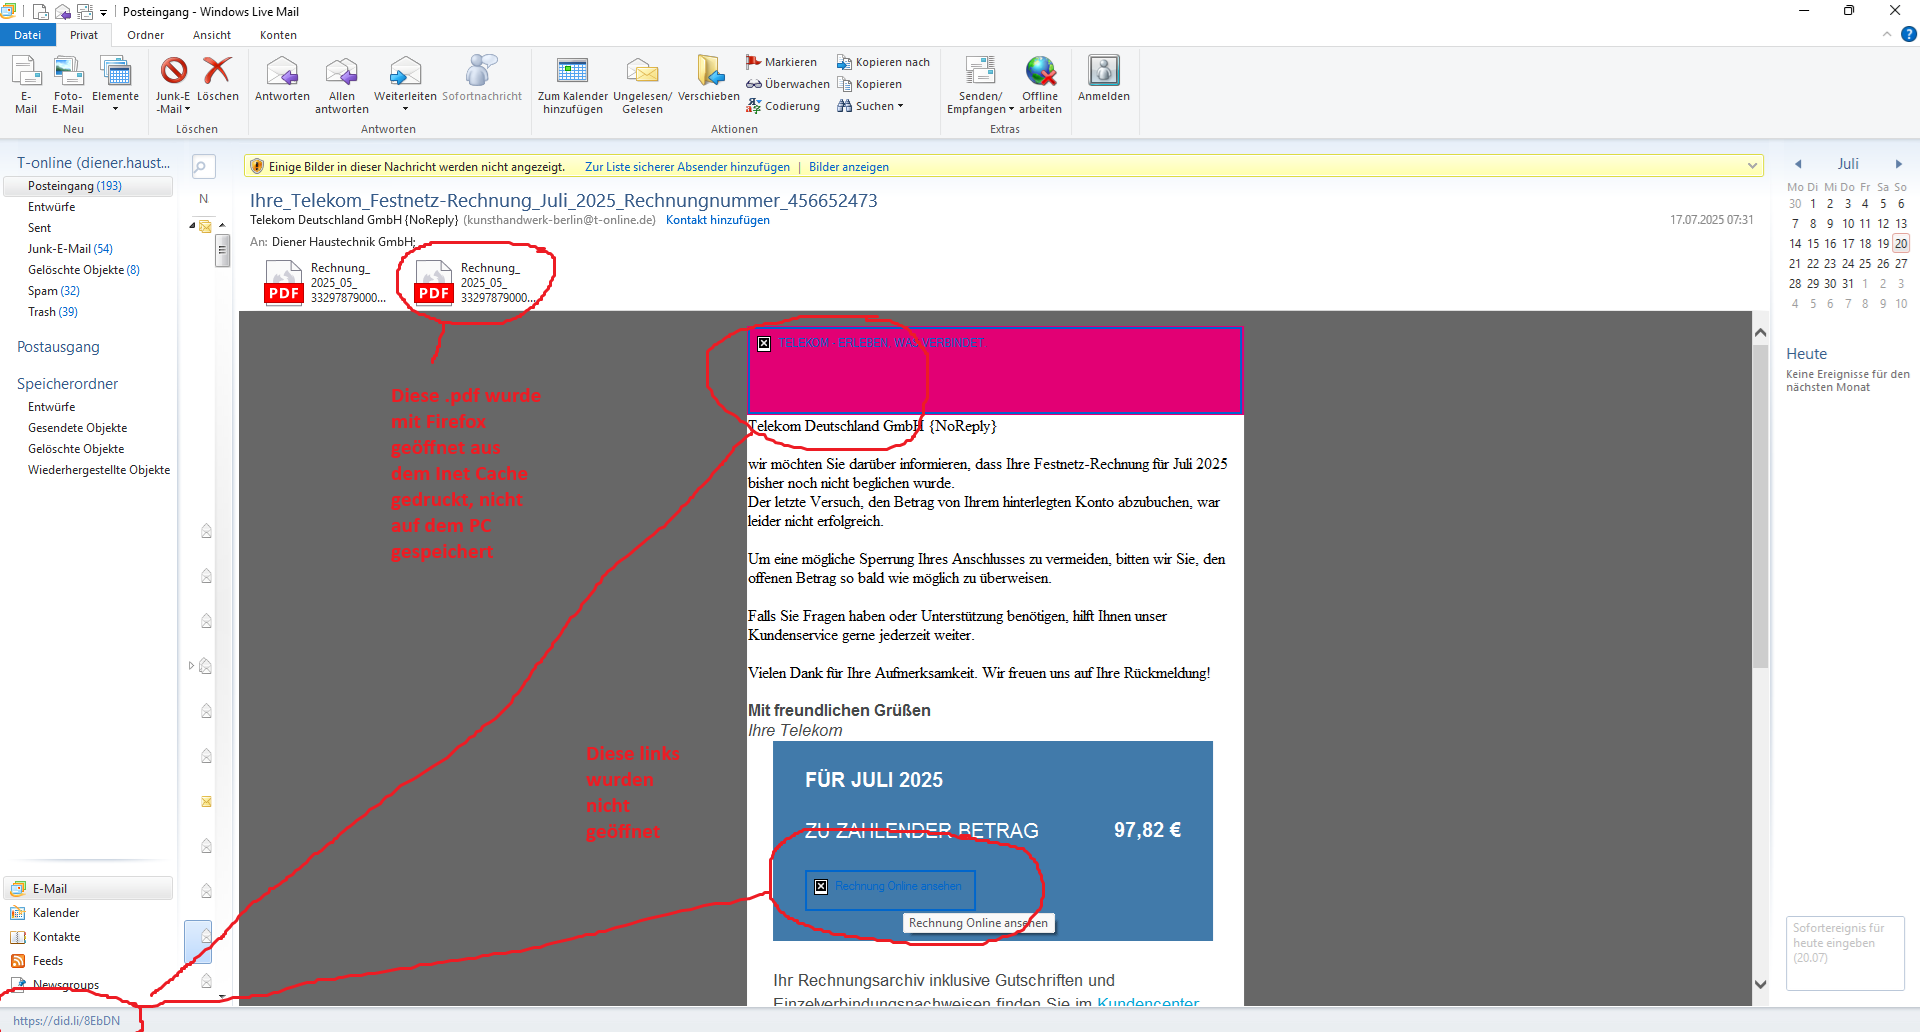Click Senden/Empfangen button

980,84
